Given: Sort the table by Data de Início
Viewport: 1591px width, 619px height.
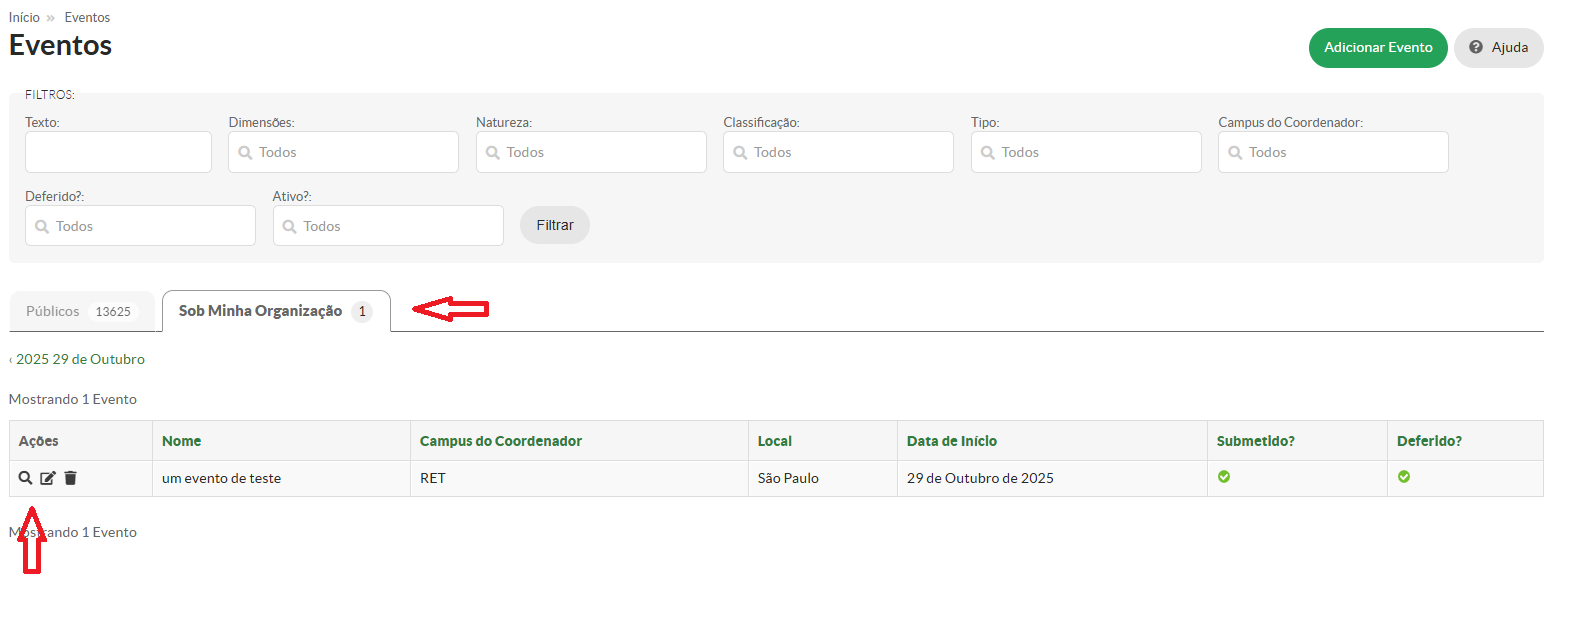Looking at the screenshot, I should click(x=952, y=441).
